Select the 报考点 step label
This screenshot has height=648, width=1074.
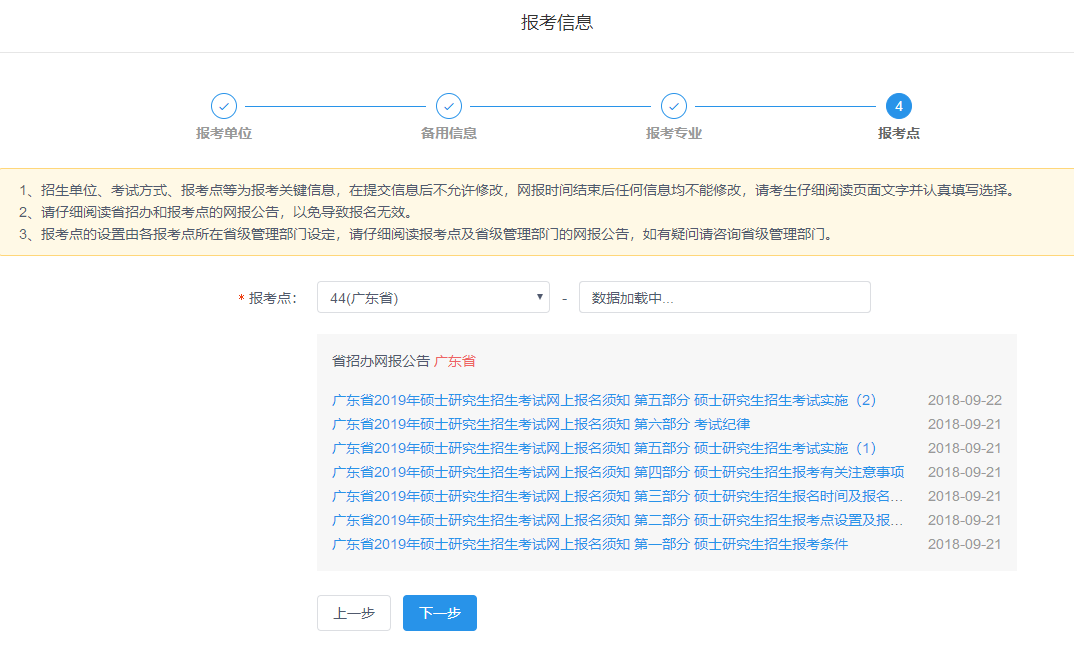[899, 133]
